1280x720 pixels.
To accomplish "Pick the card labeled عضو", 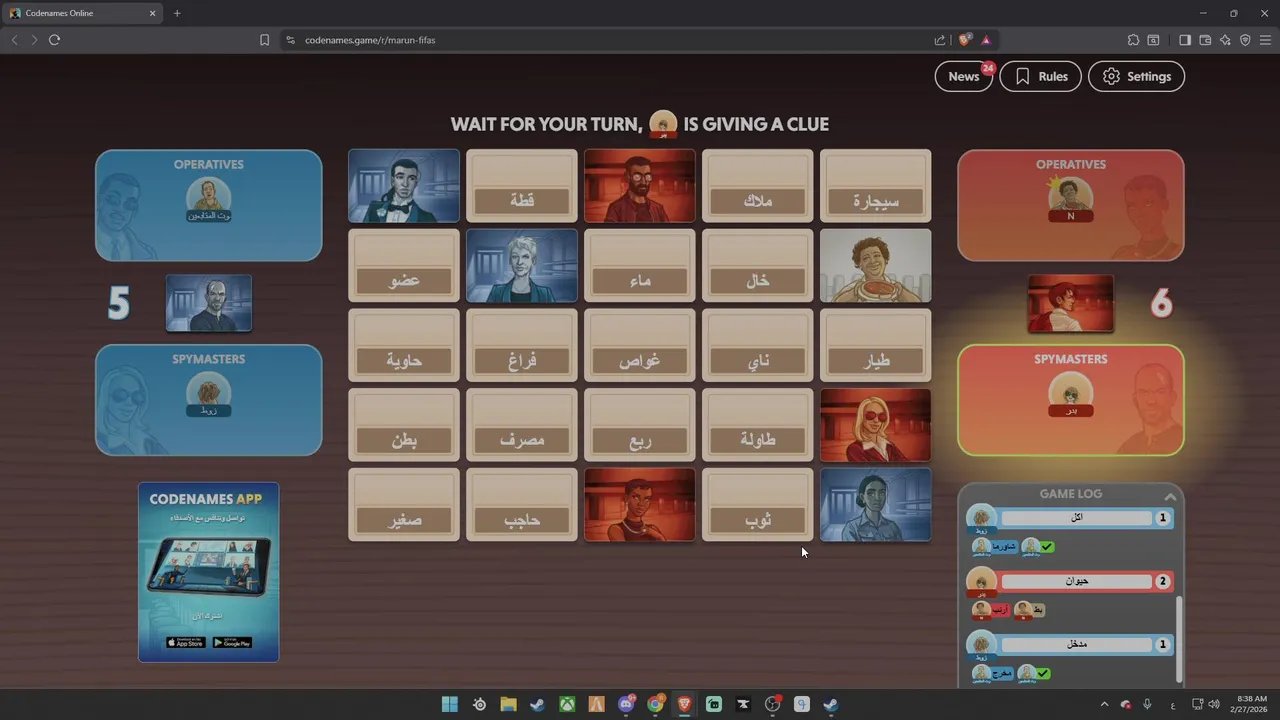I will click(404, 265).
